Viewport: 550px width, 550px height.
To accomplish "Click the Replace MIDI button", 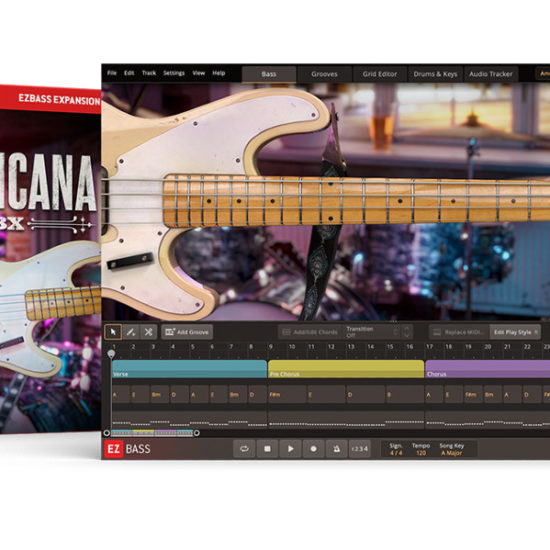I will click(x=459, y=332).
